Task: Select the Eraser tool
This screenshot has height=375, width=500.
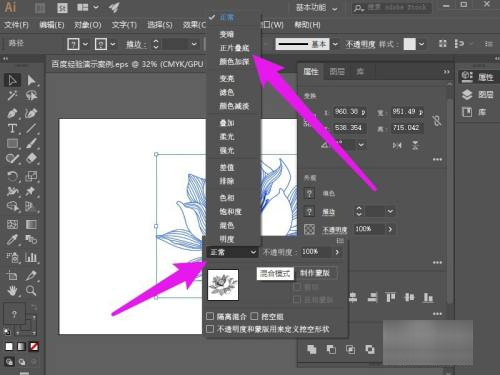Action: coord(31,158)
